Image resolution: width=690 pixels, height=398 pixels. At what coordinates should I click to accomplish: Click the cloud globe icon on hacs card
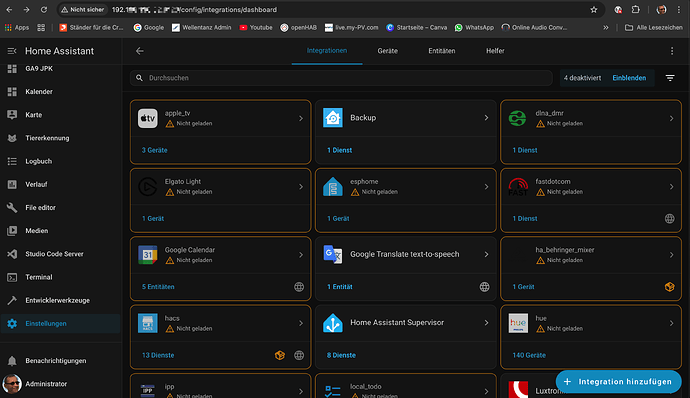(x=299, y=355)
